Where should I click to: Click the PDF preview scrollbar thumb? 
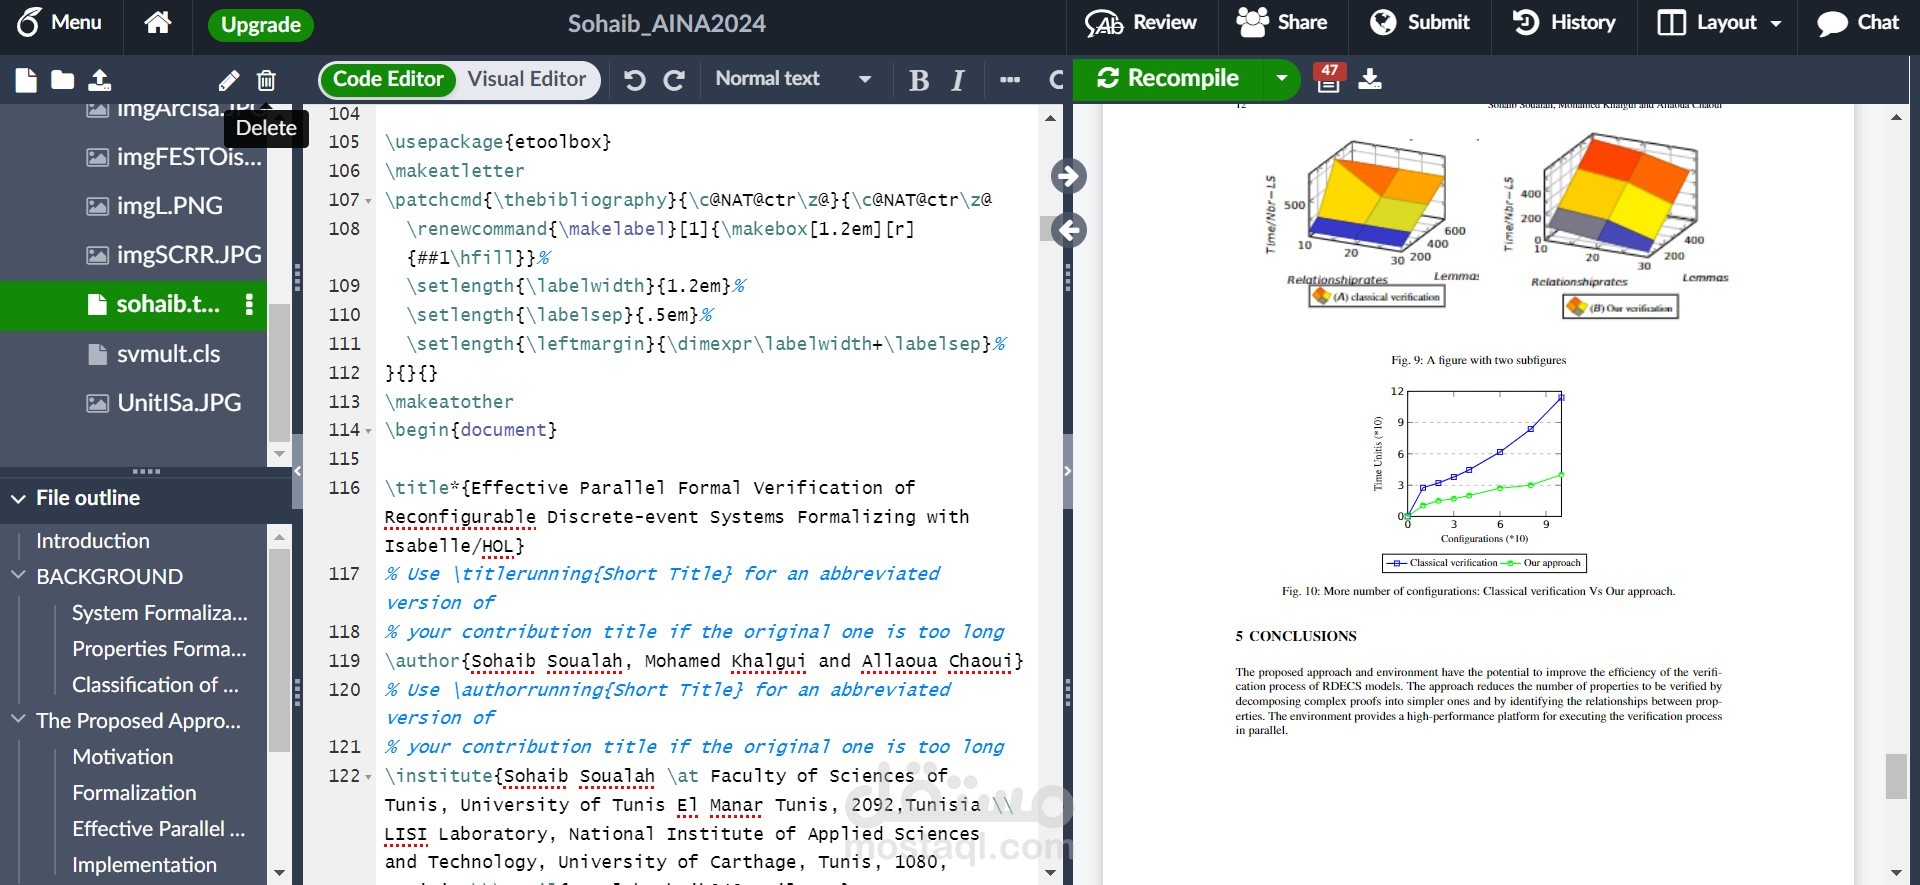(1896, 776)
